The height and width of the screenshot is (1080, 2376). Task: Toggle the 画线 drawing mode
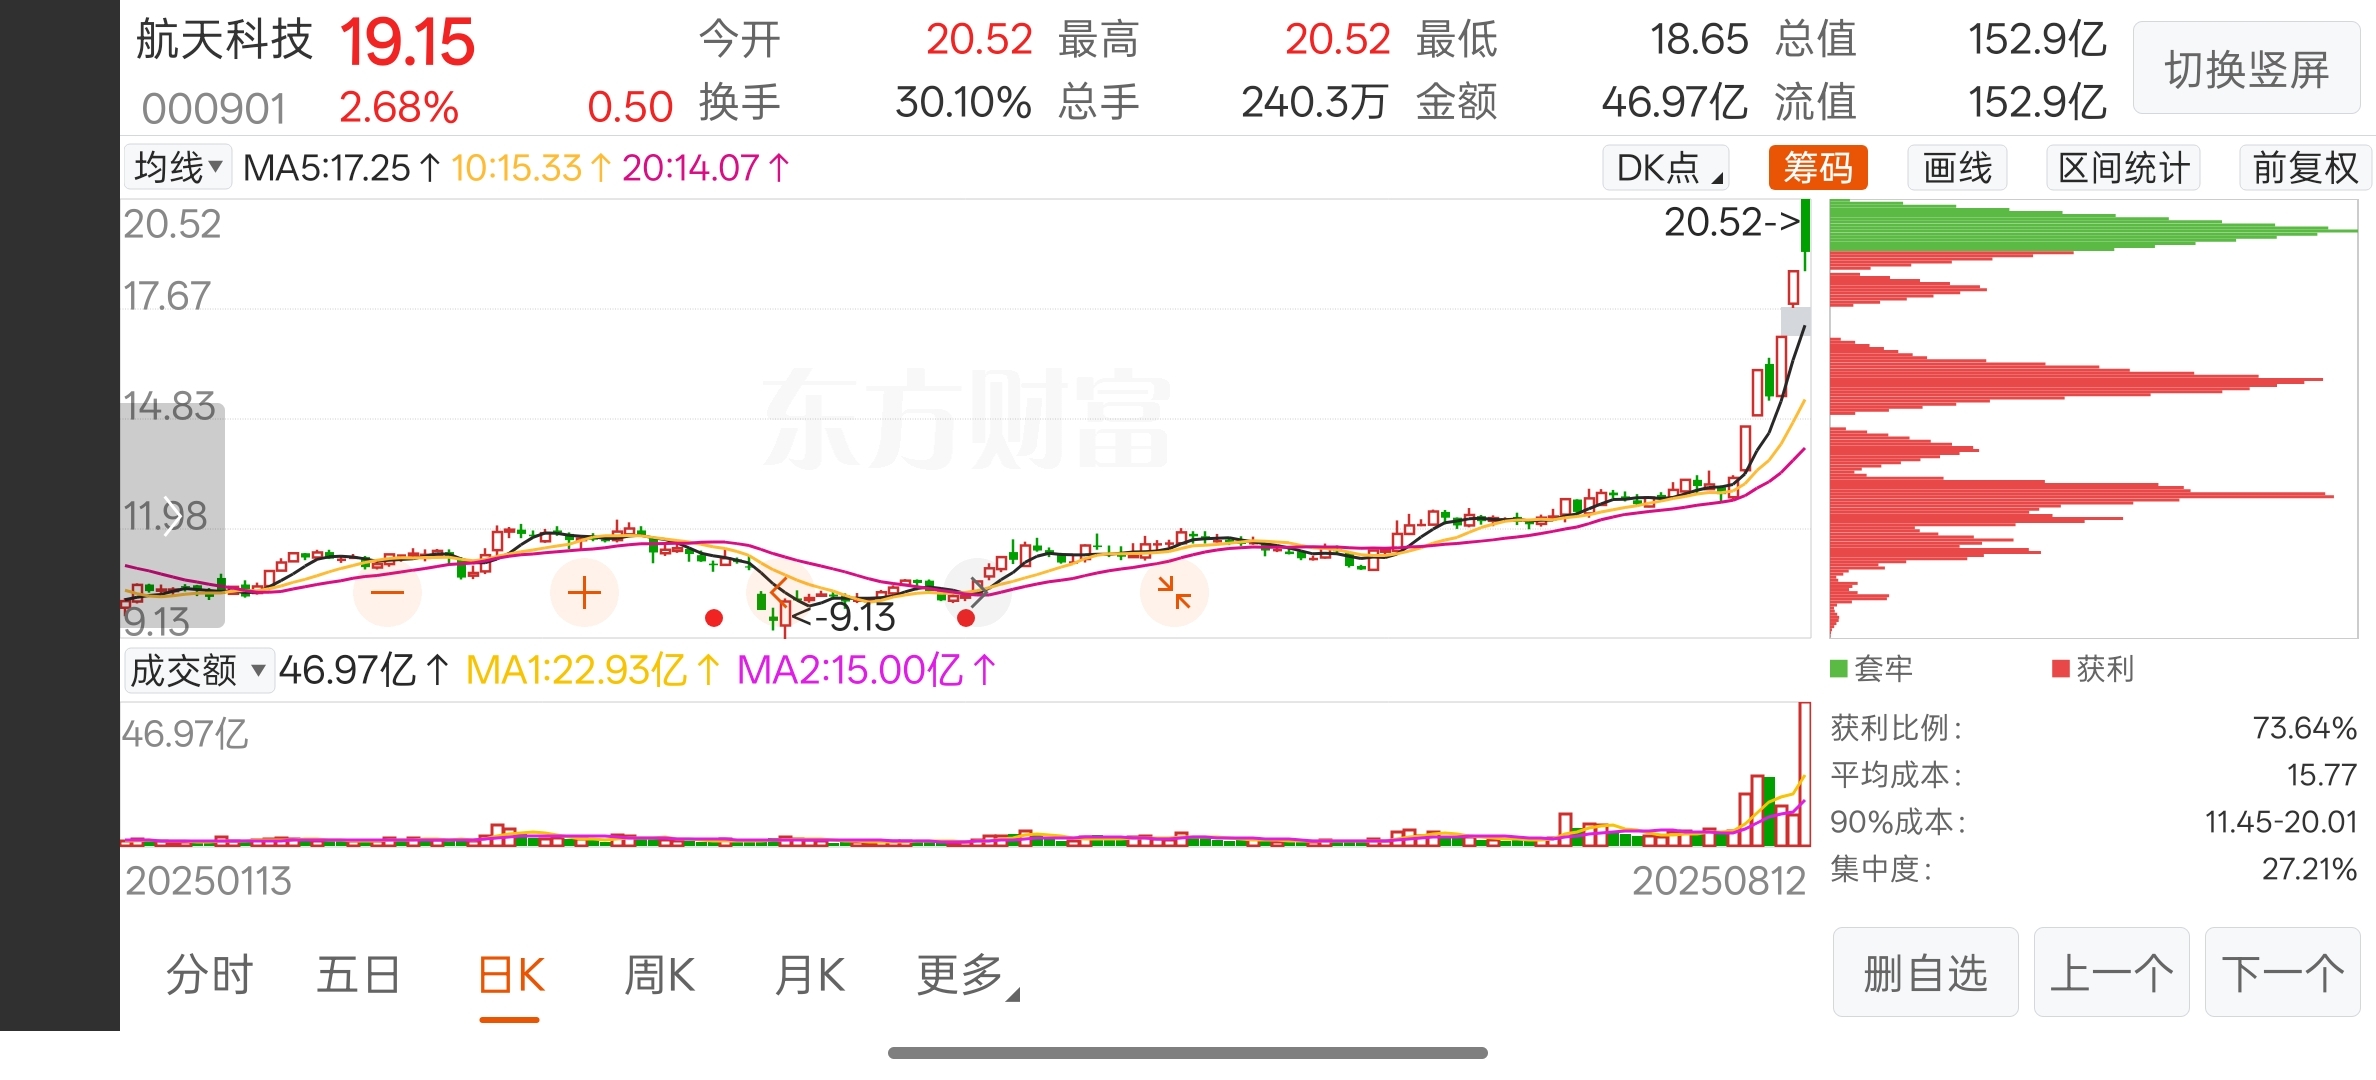click(x=1957, y=167)
